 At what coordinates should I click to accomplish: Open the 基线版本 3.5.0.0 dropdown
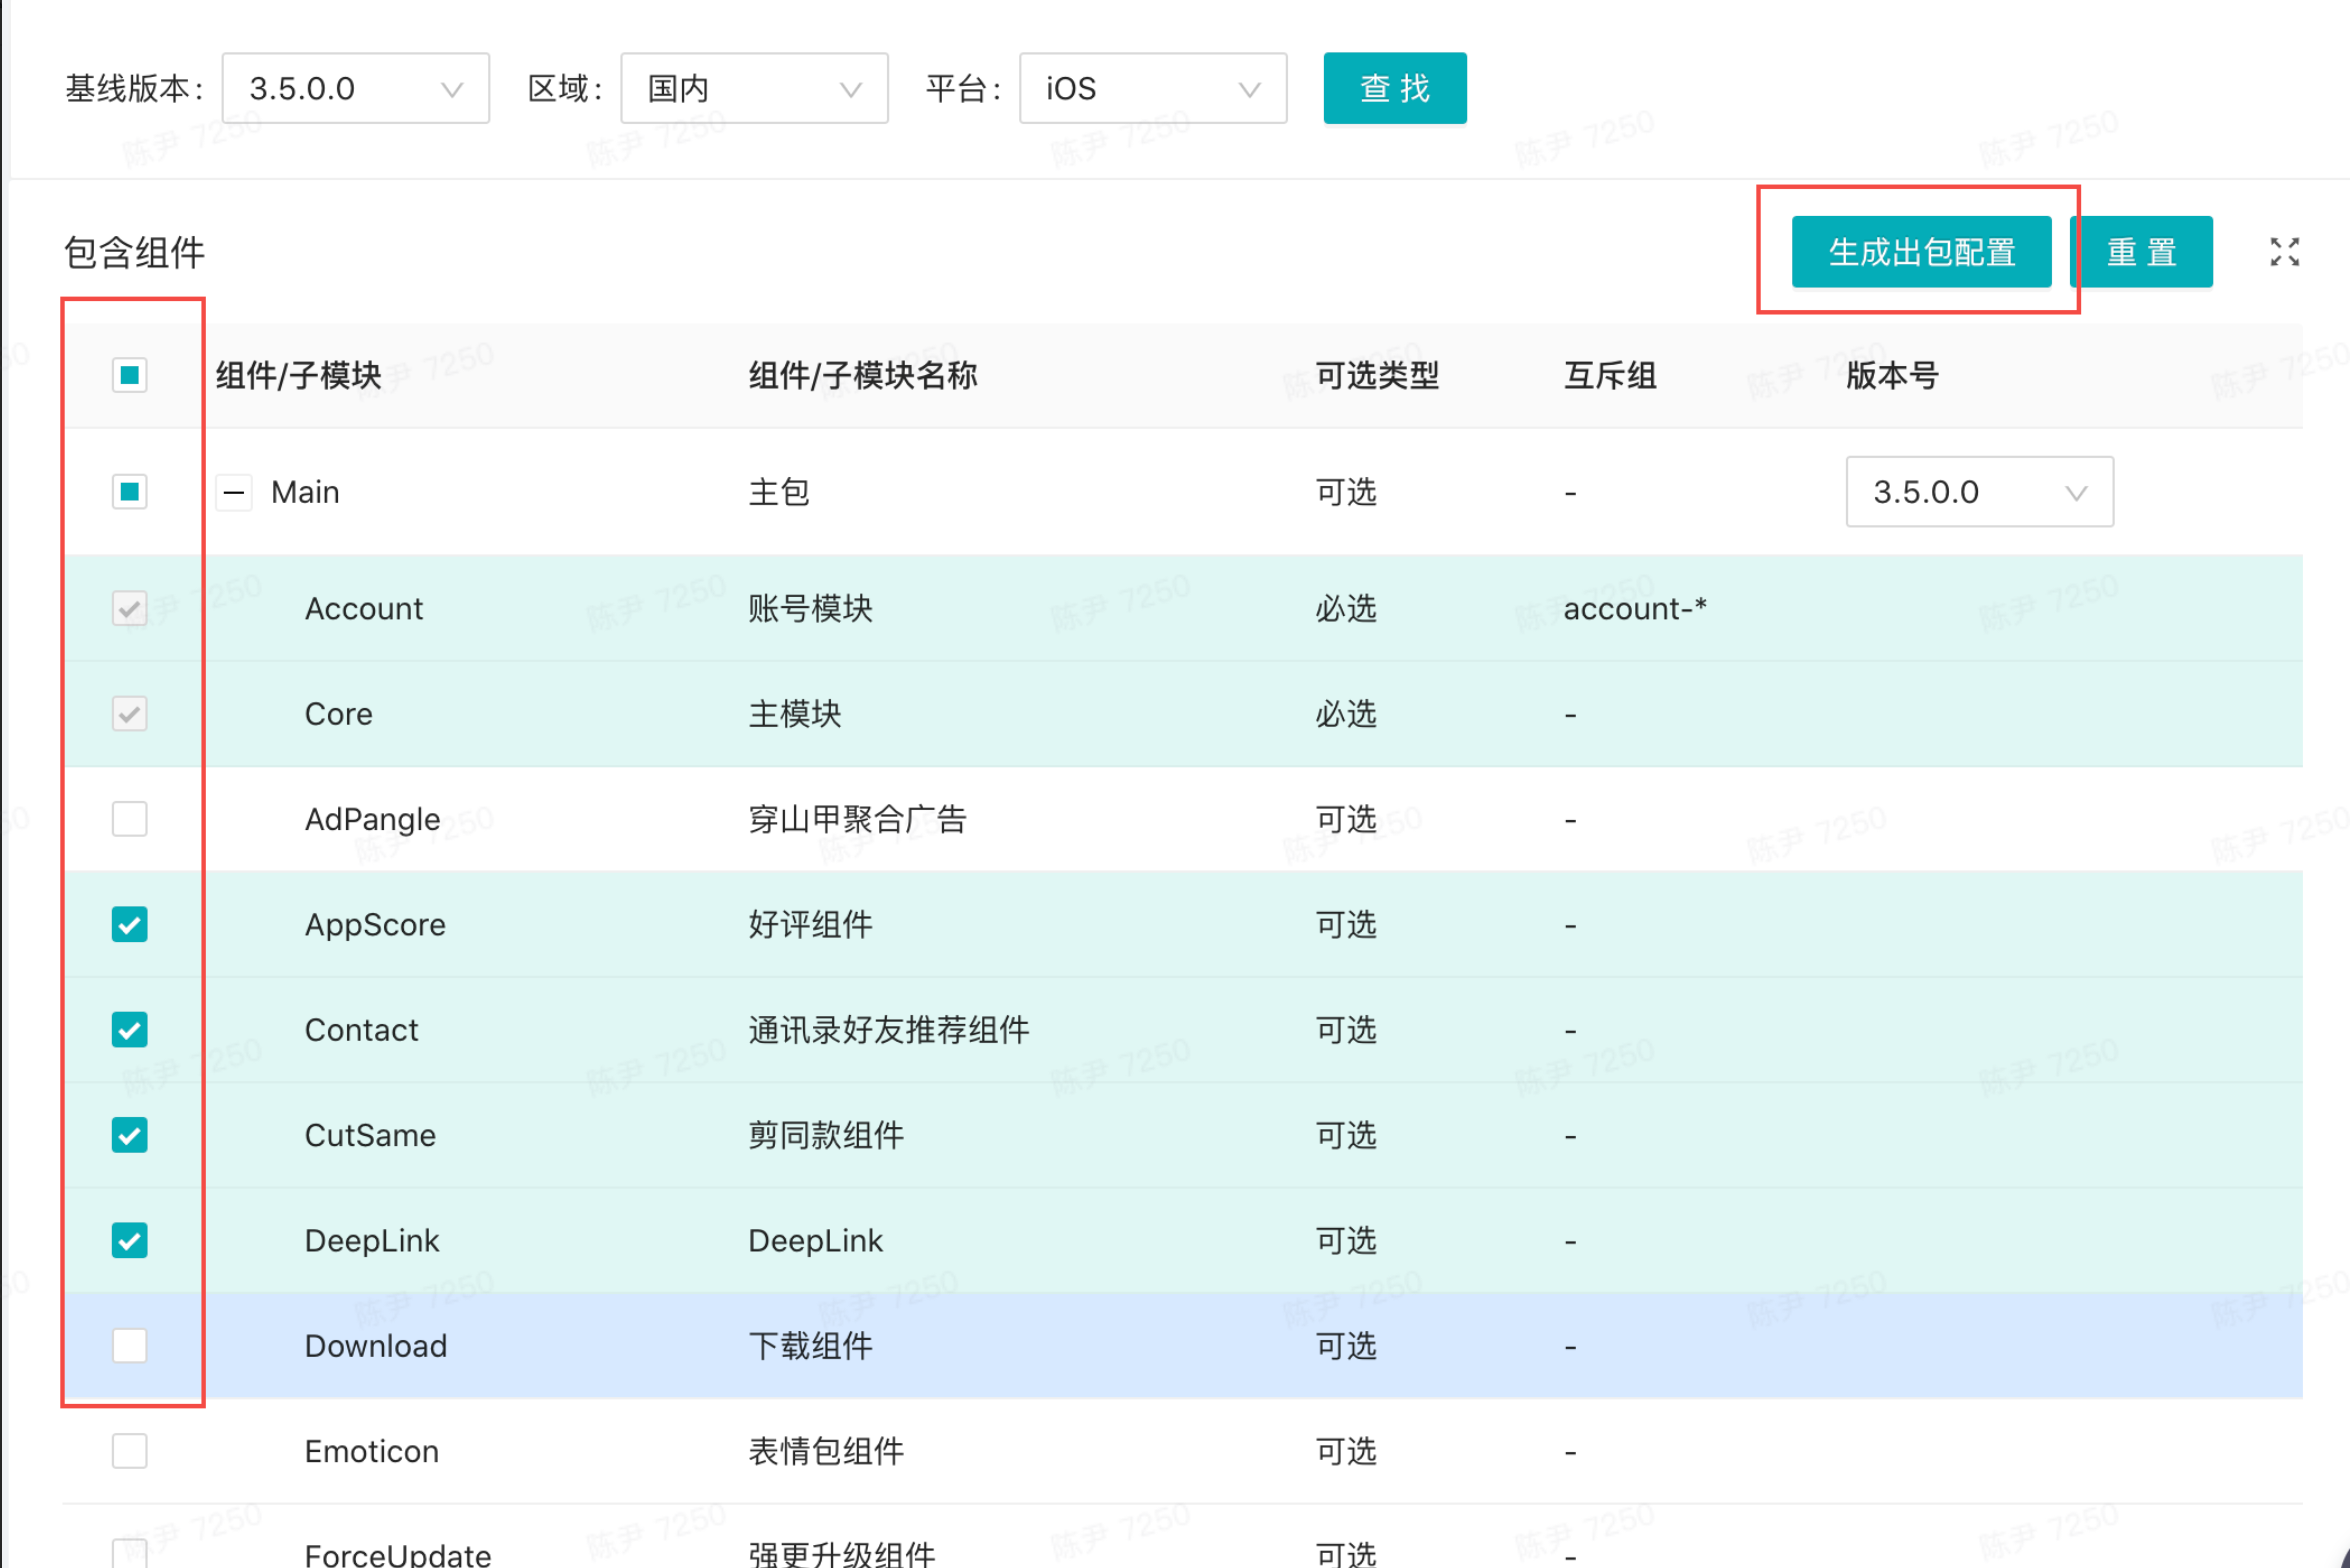pos(355,88)
